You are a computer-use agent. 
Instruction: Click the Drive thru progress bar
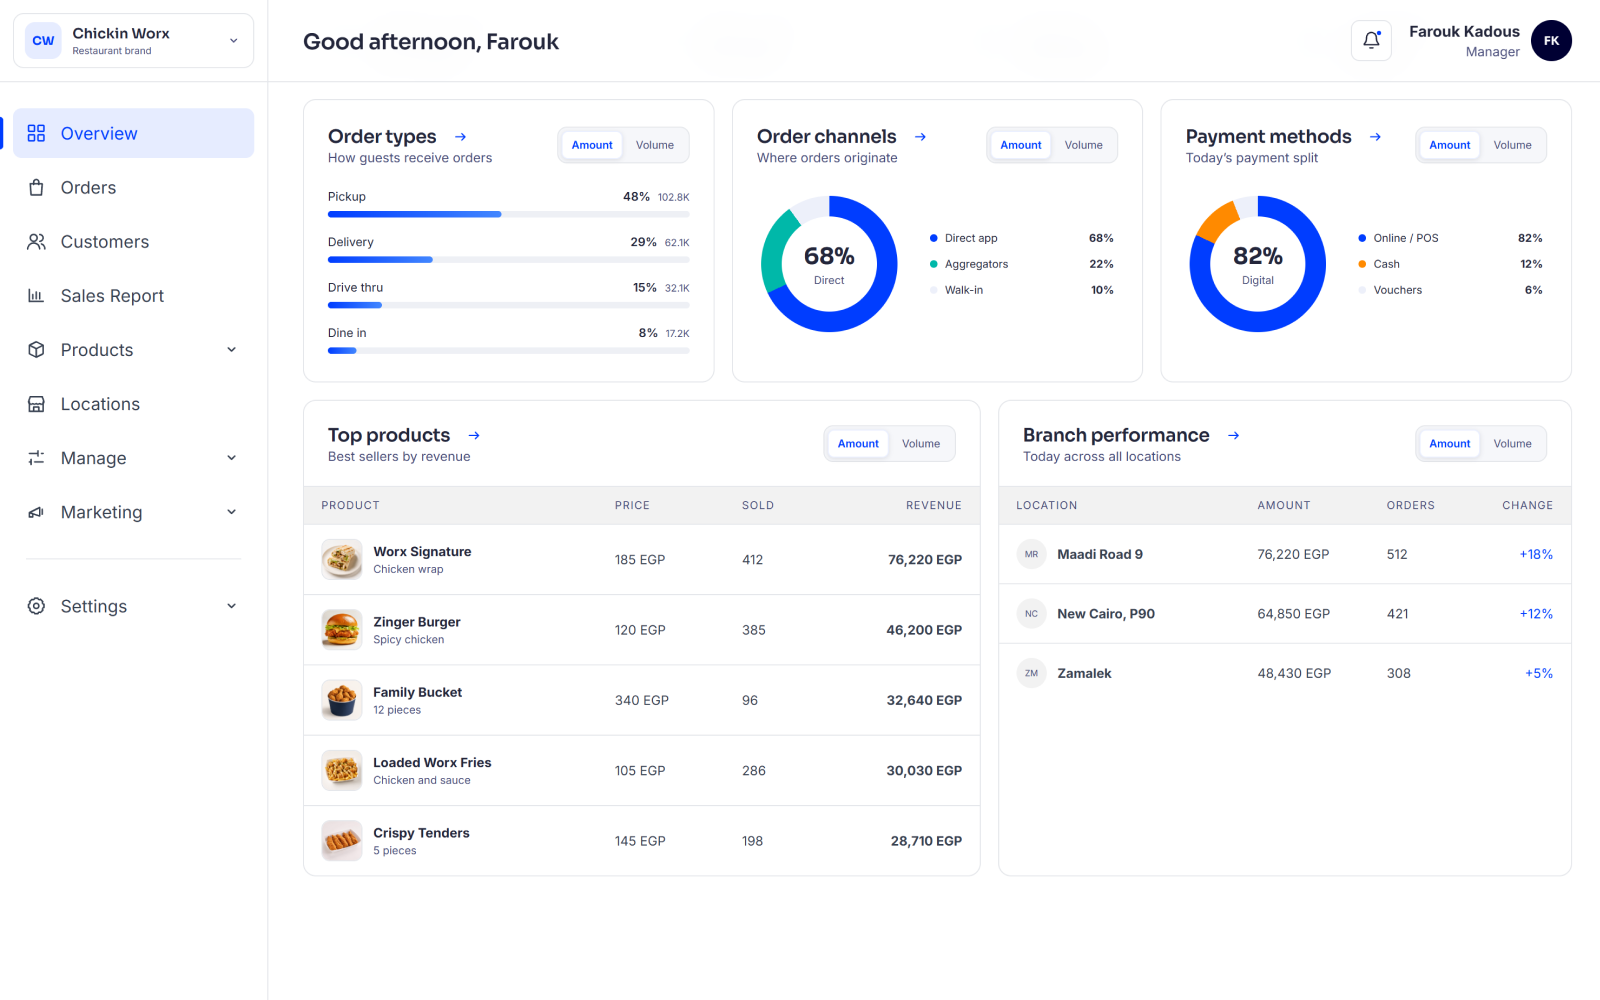508,305
